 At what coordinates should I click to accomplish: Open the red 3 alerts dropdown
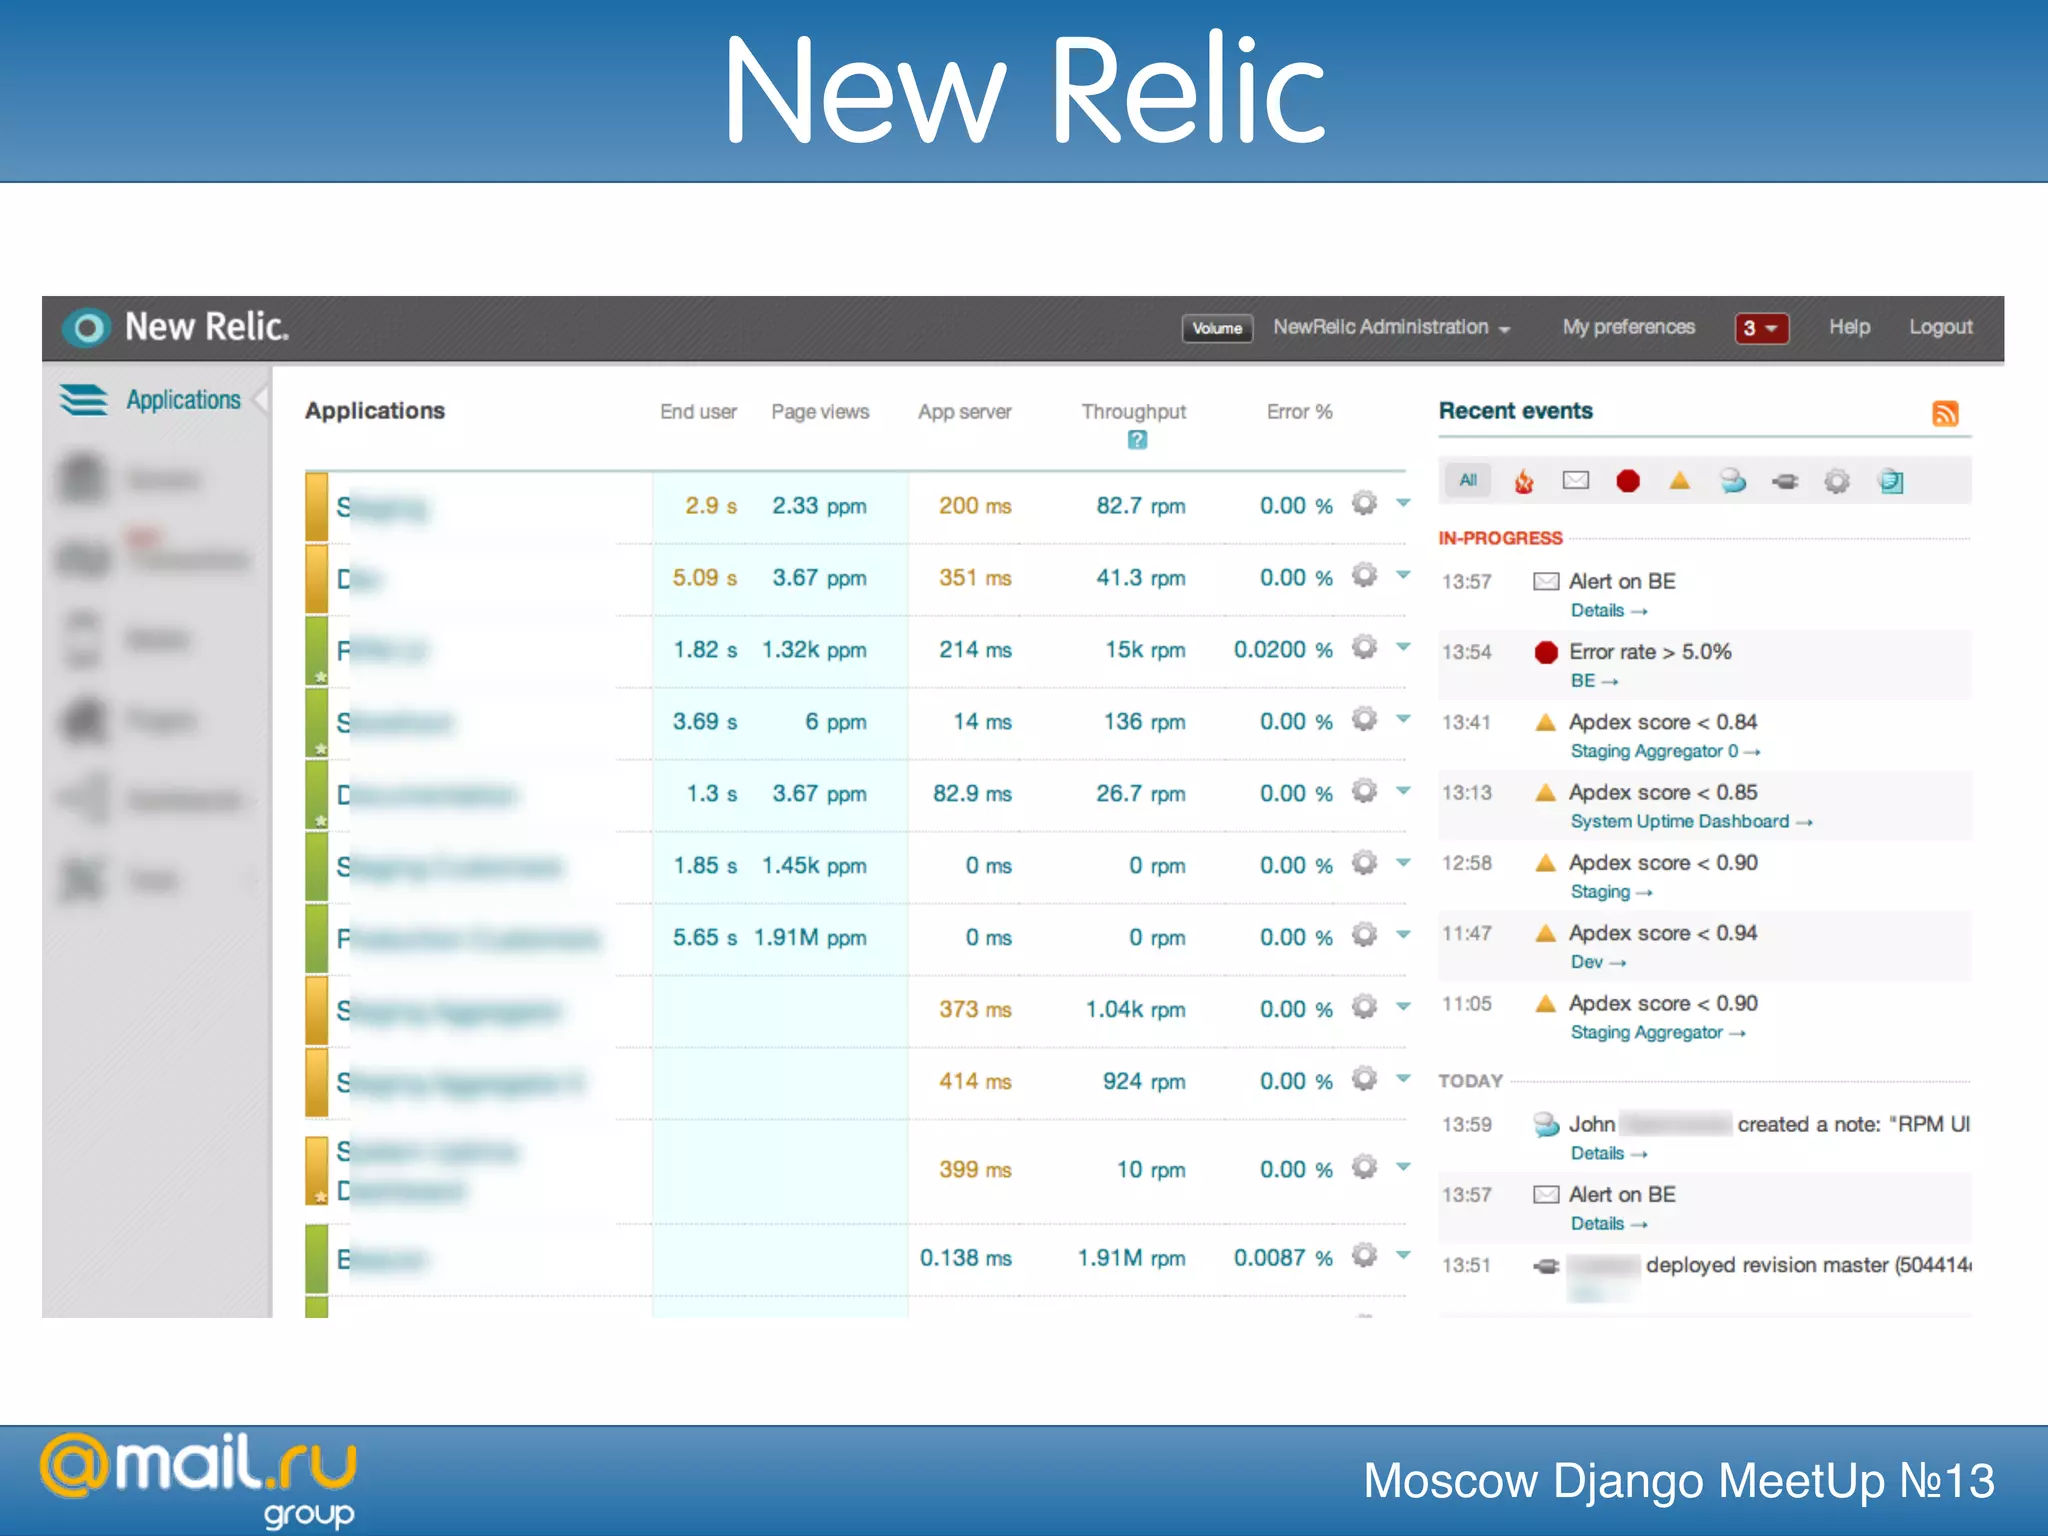[1761, 328]
